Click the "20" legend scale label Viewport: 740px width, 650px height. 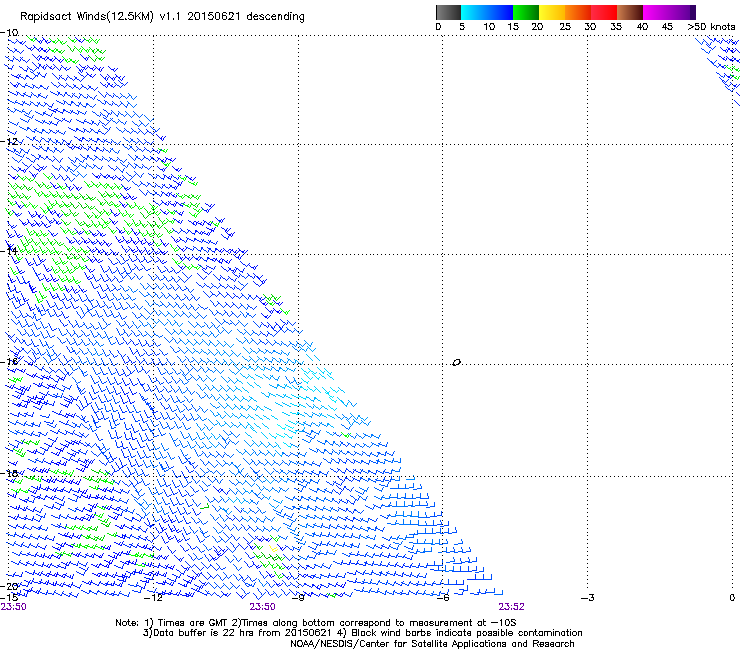coord(537,27)
